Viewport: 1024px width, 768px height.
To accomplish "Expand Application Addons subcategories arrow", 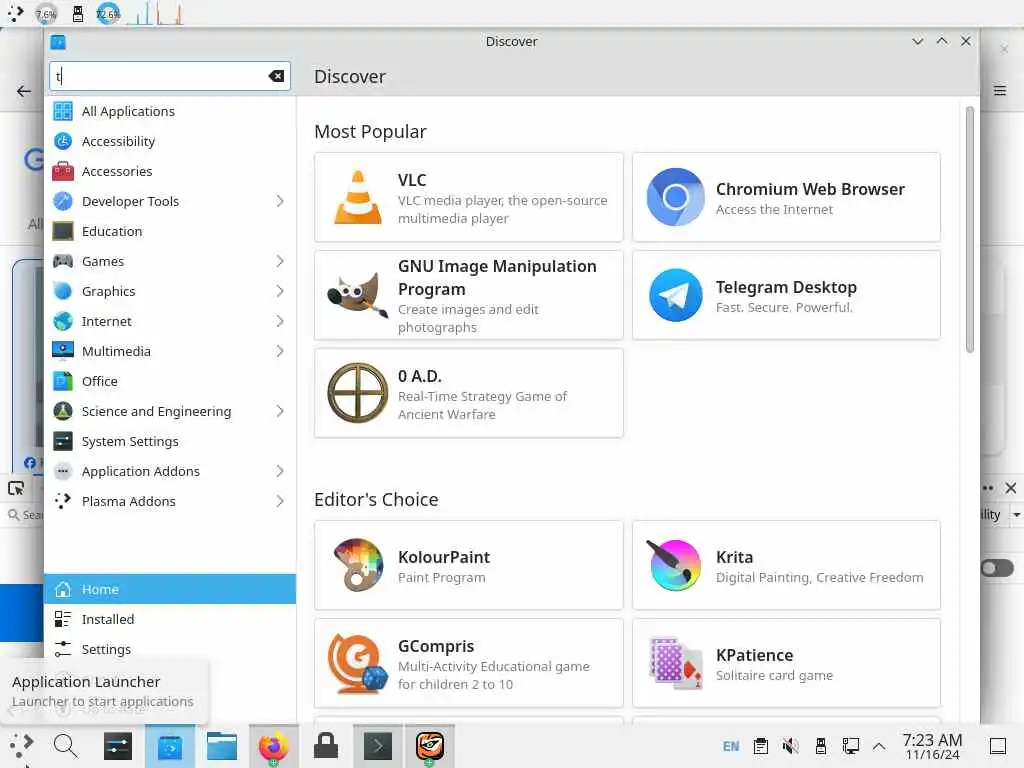I will (280, 472).
